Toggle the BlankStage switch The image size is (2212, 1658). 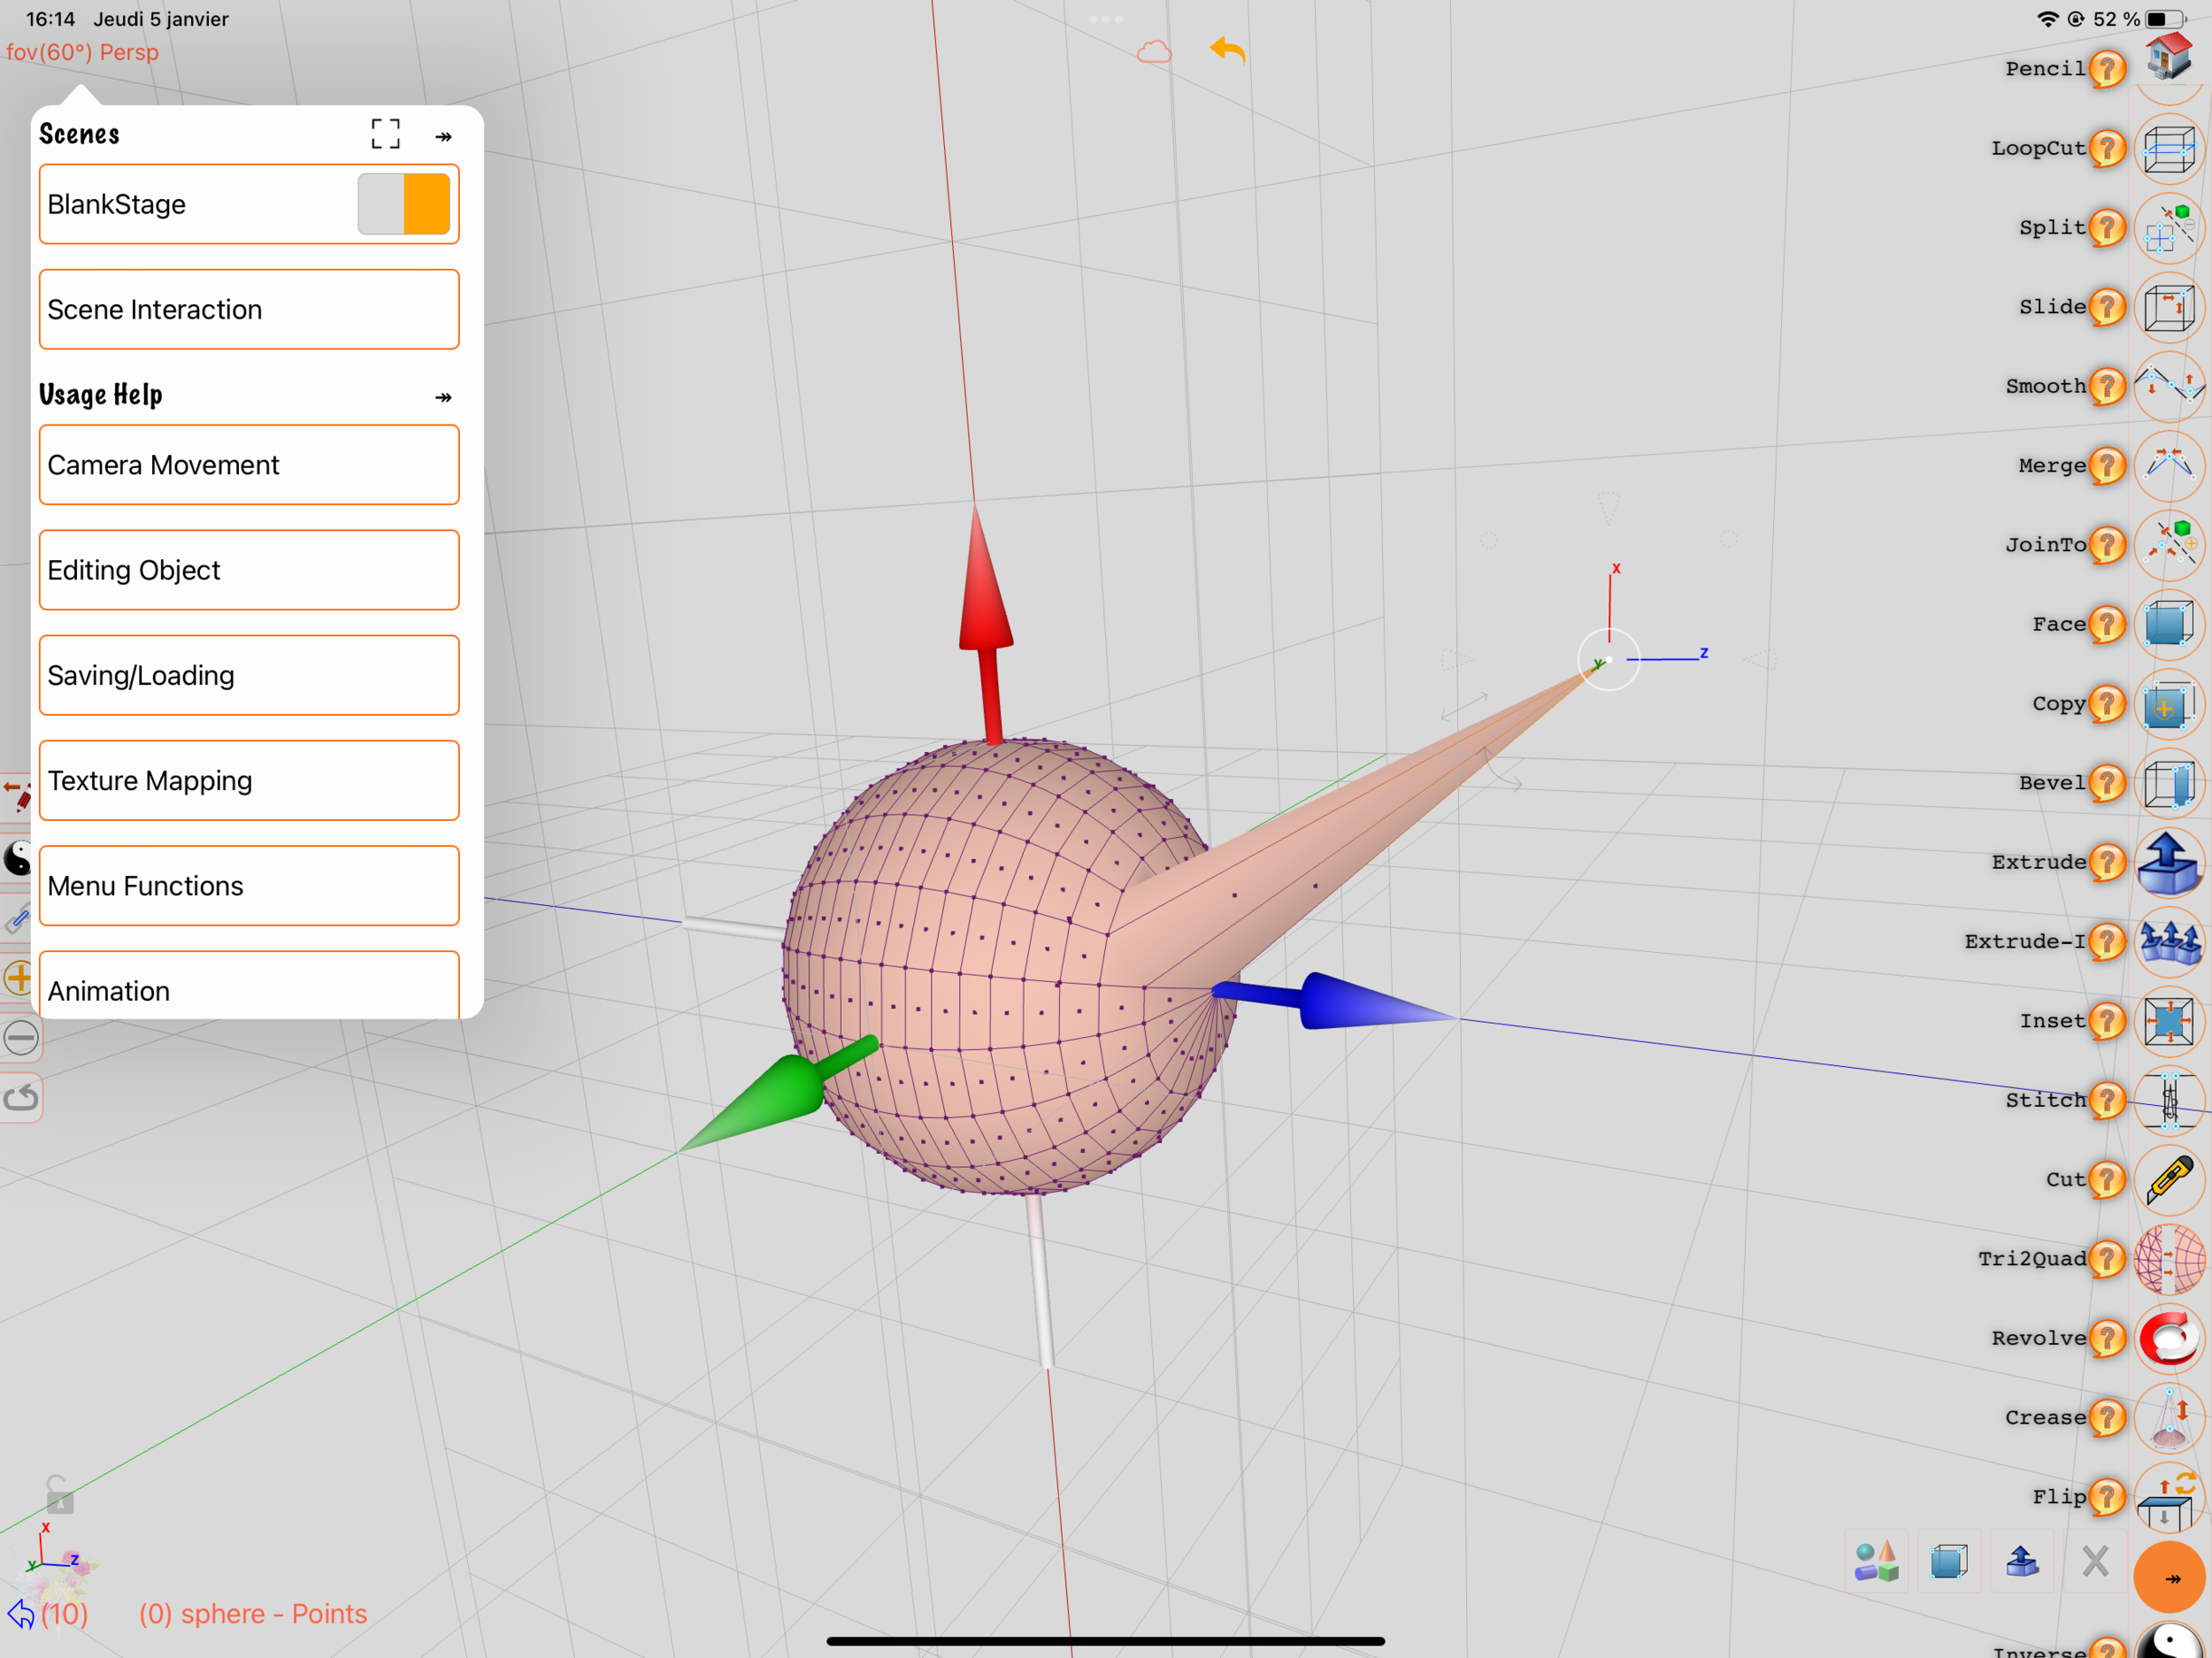(404, 204)
